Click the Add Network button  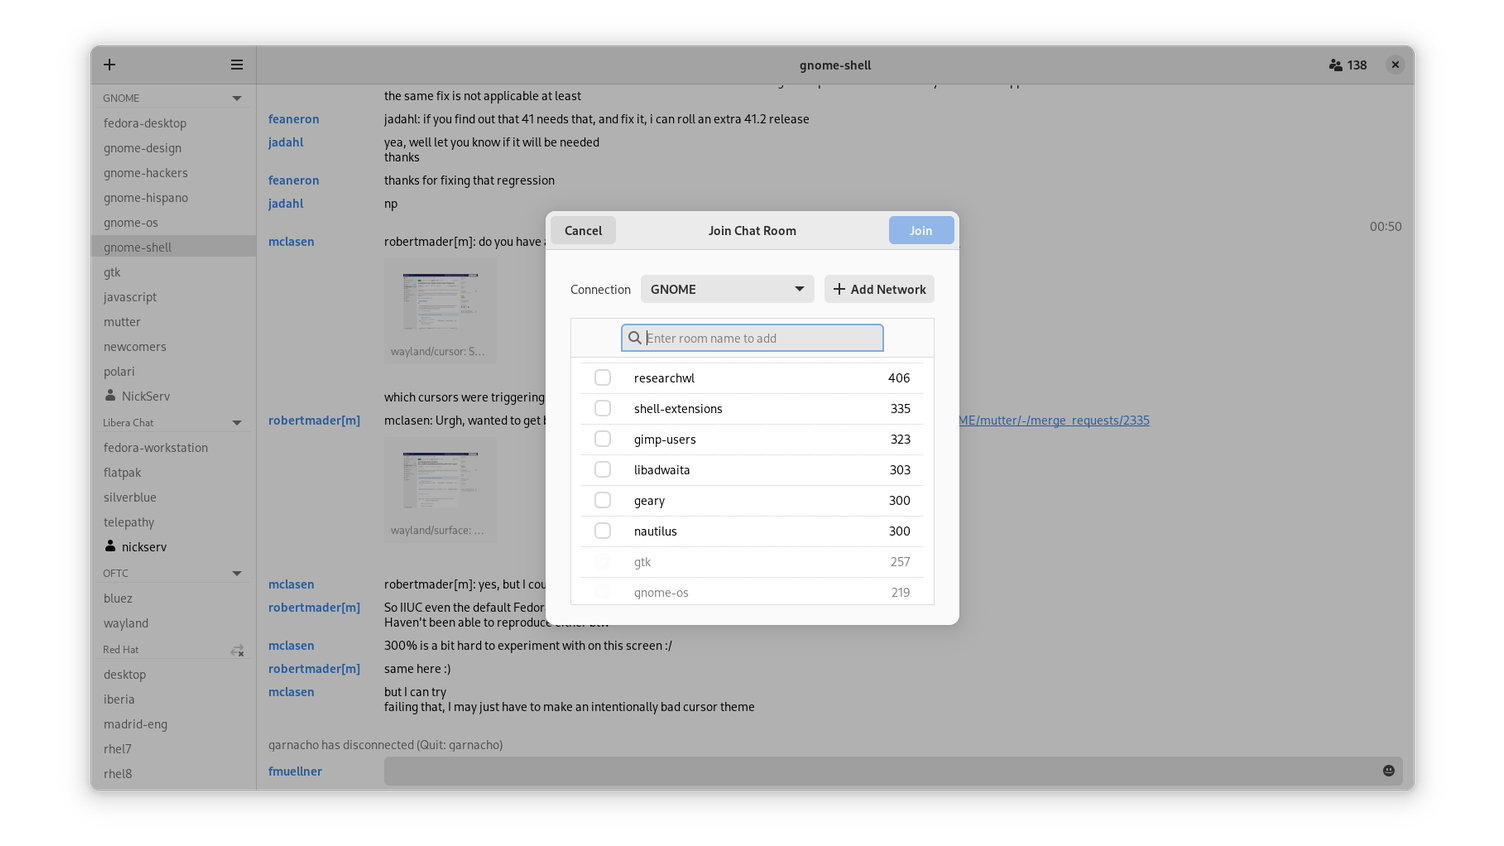(x=879, y=289)
